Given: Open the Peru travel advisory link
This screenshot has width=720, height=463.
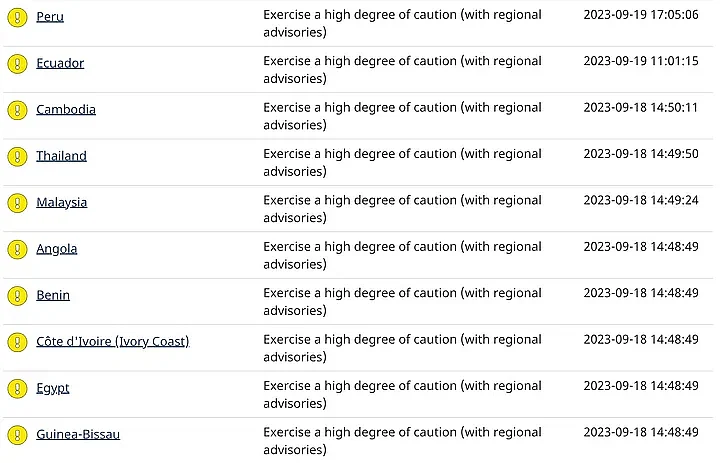Looking at the screenshot, I should 50,17.
